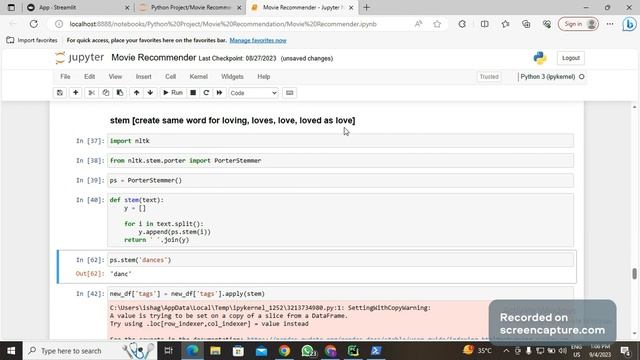Image resolution: width=640 pixels, height=360 pixels.
Task: Click the Jupyter logo
Action: point(80,58)
